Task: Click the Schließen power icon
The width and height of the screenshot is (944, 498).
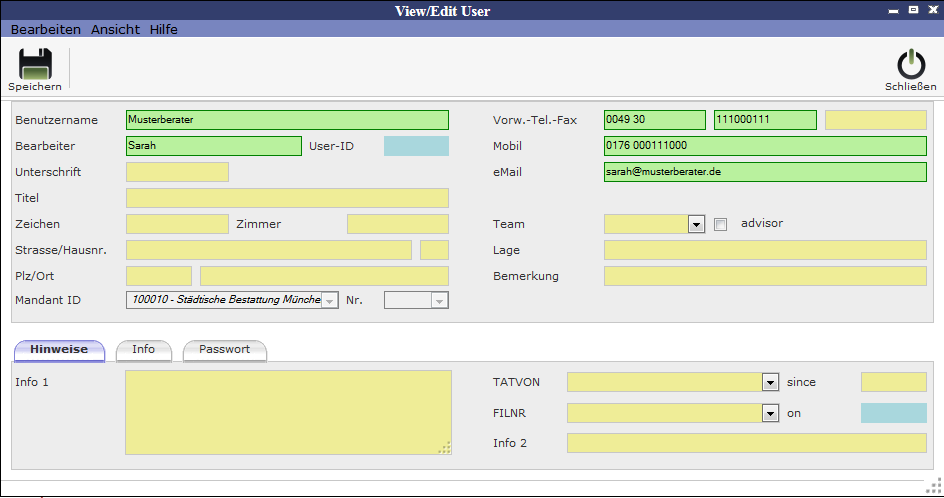Action: click(910, 64)
